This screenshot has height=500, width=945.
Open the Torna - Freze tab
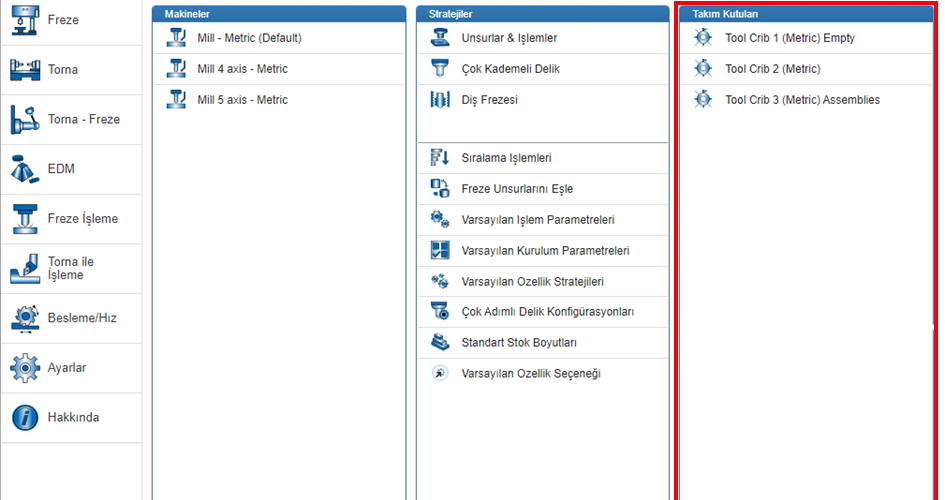pyautogui.click(x=83, y=119)
